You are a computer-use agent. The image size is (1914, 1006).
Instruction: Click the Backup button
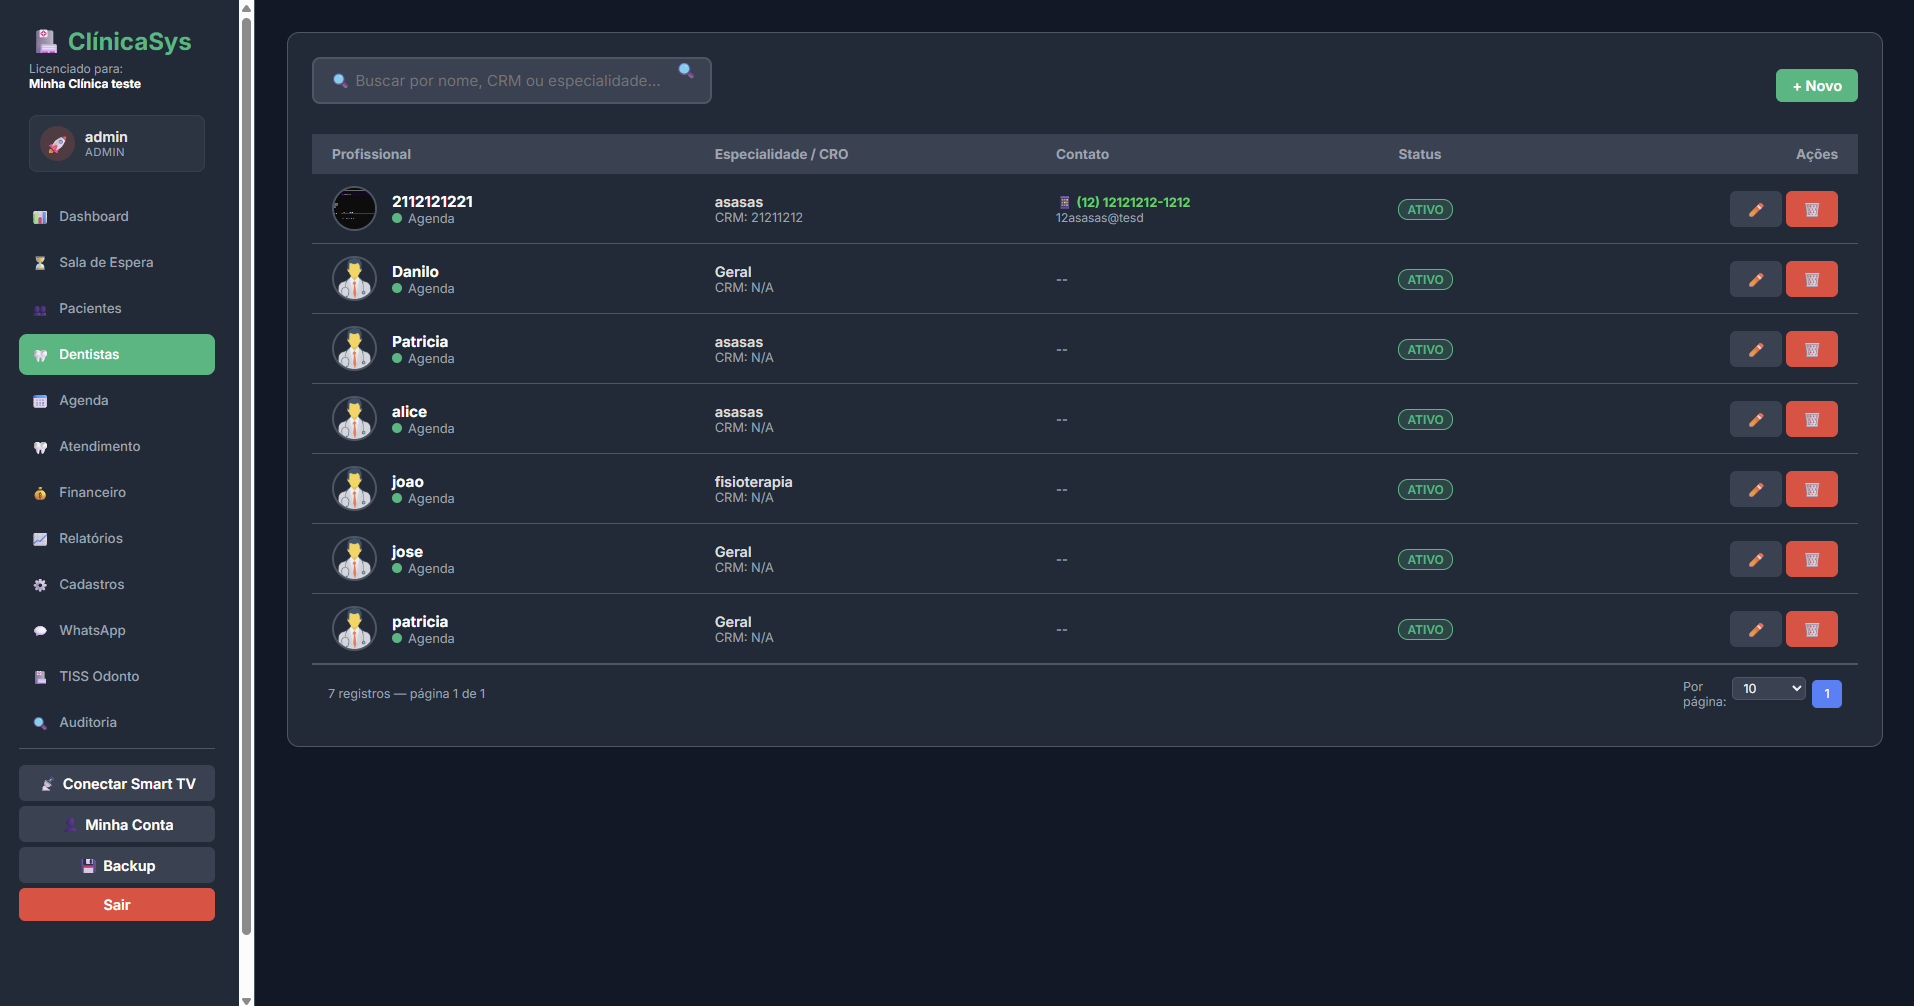click(117, 866)
